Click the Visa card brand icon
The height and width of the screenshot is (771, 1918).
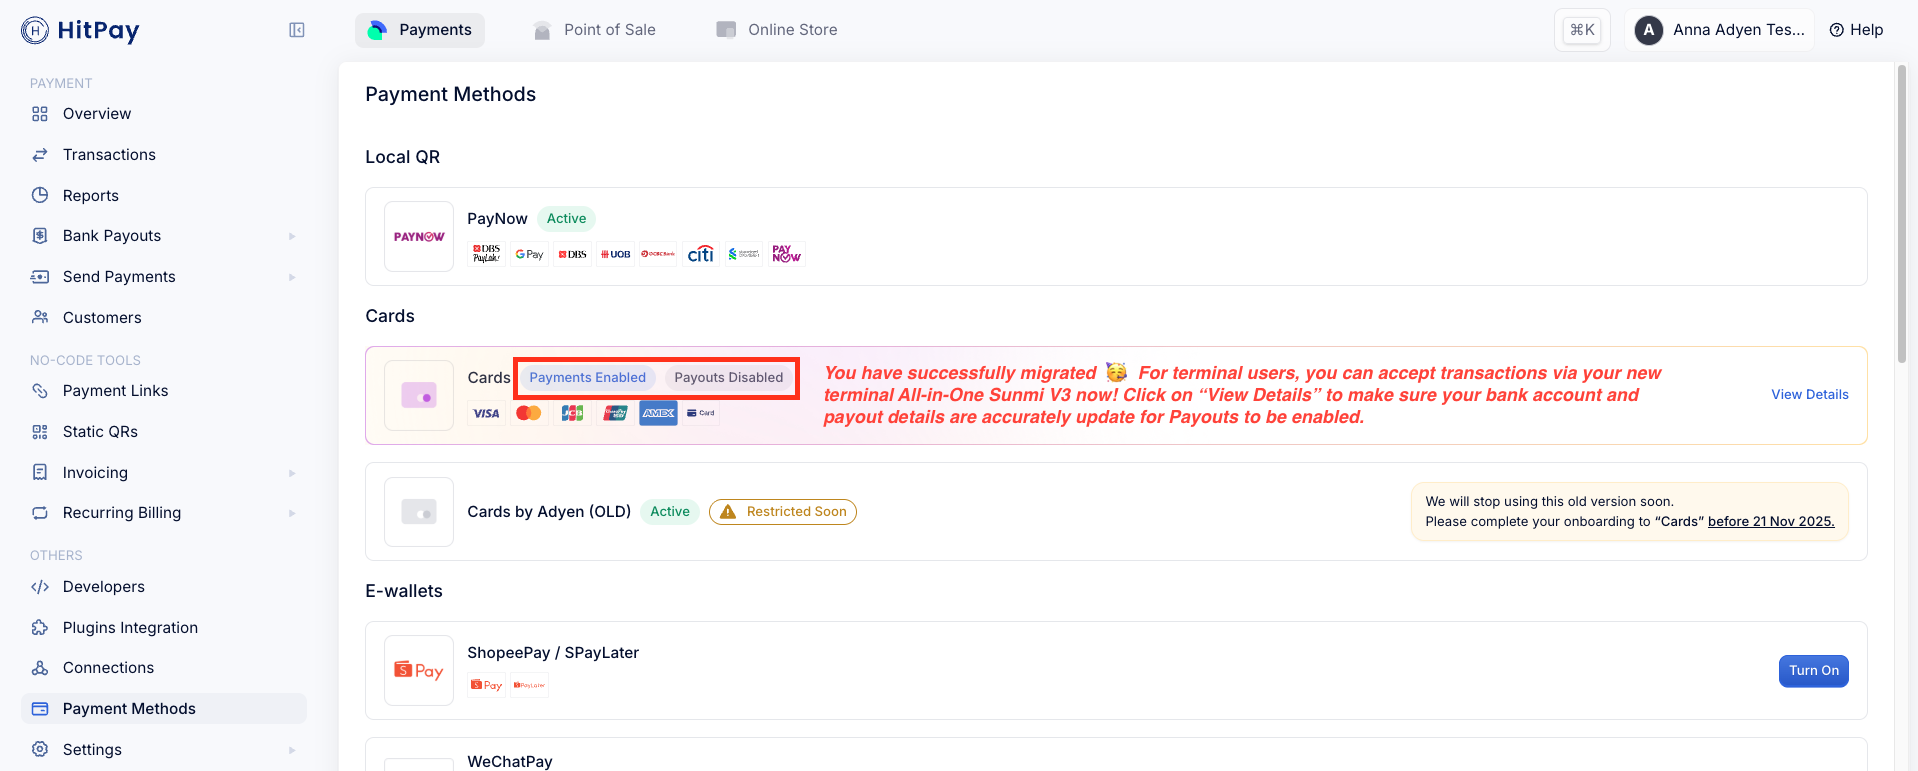pos(486,413)
